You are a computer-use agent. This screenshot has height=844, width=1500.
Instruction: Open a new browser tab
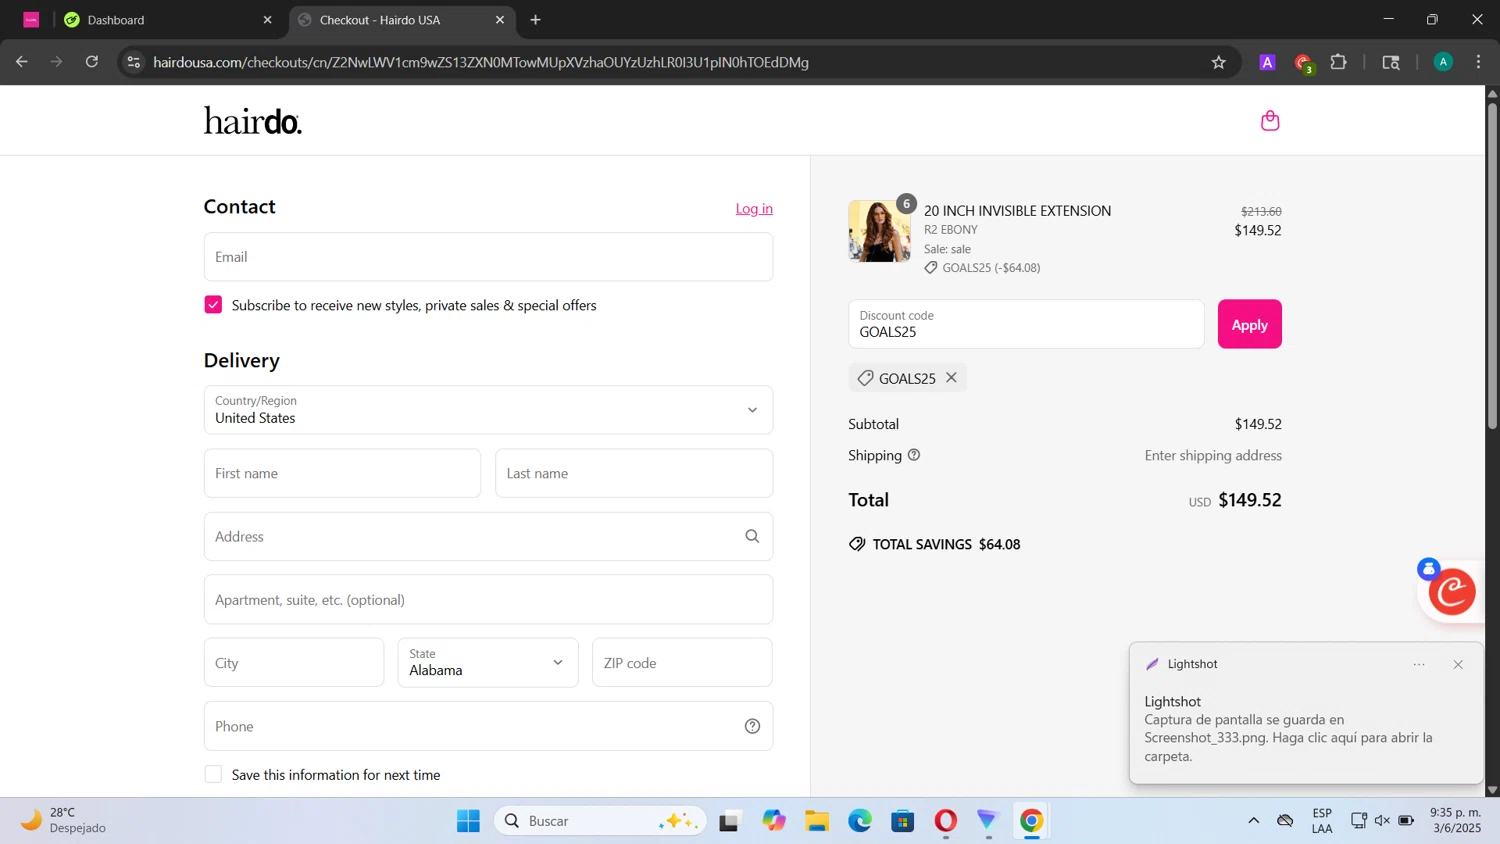point(535,20)
